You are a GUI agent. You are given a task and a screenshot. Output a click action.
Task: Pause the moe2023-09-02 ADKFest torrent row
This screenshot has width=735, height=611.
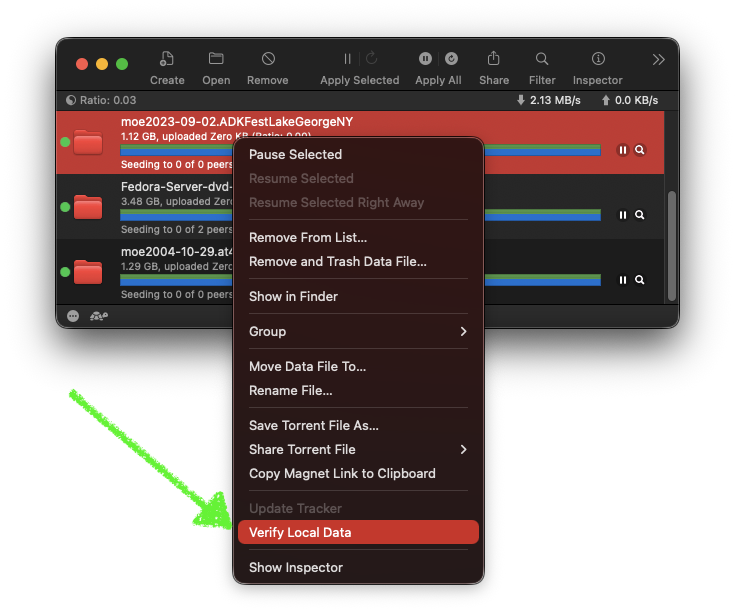tap(623, 150)
